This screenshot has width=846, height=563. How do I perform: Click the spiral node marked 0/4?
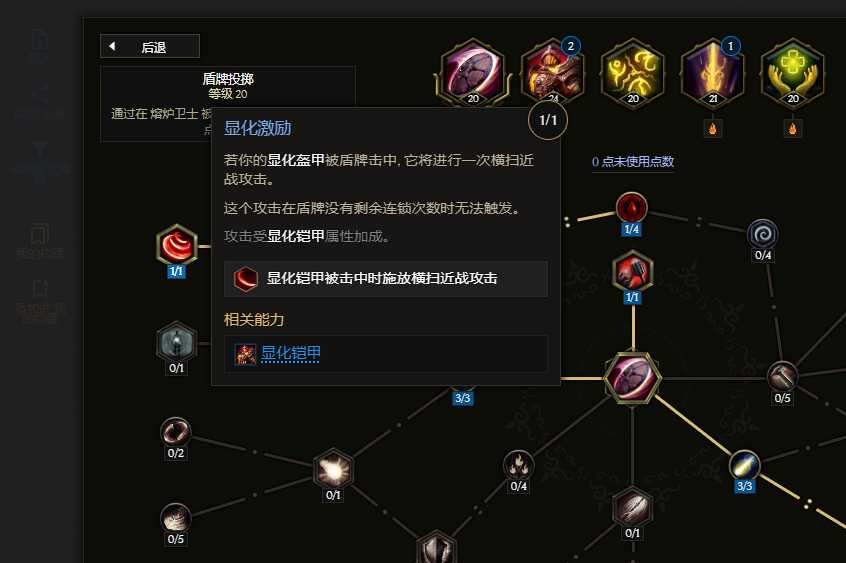click(763, 234)
